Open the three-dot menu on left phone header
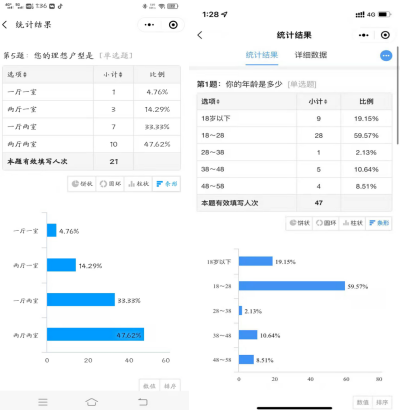 [x=149, y=25]
